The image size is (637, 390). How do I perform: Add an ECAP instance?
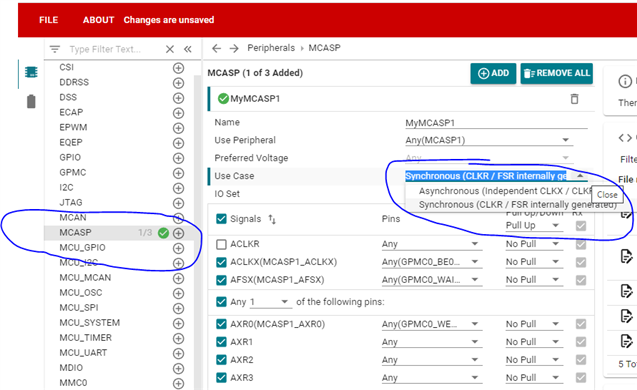tap(178, 113)
